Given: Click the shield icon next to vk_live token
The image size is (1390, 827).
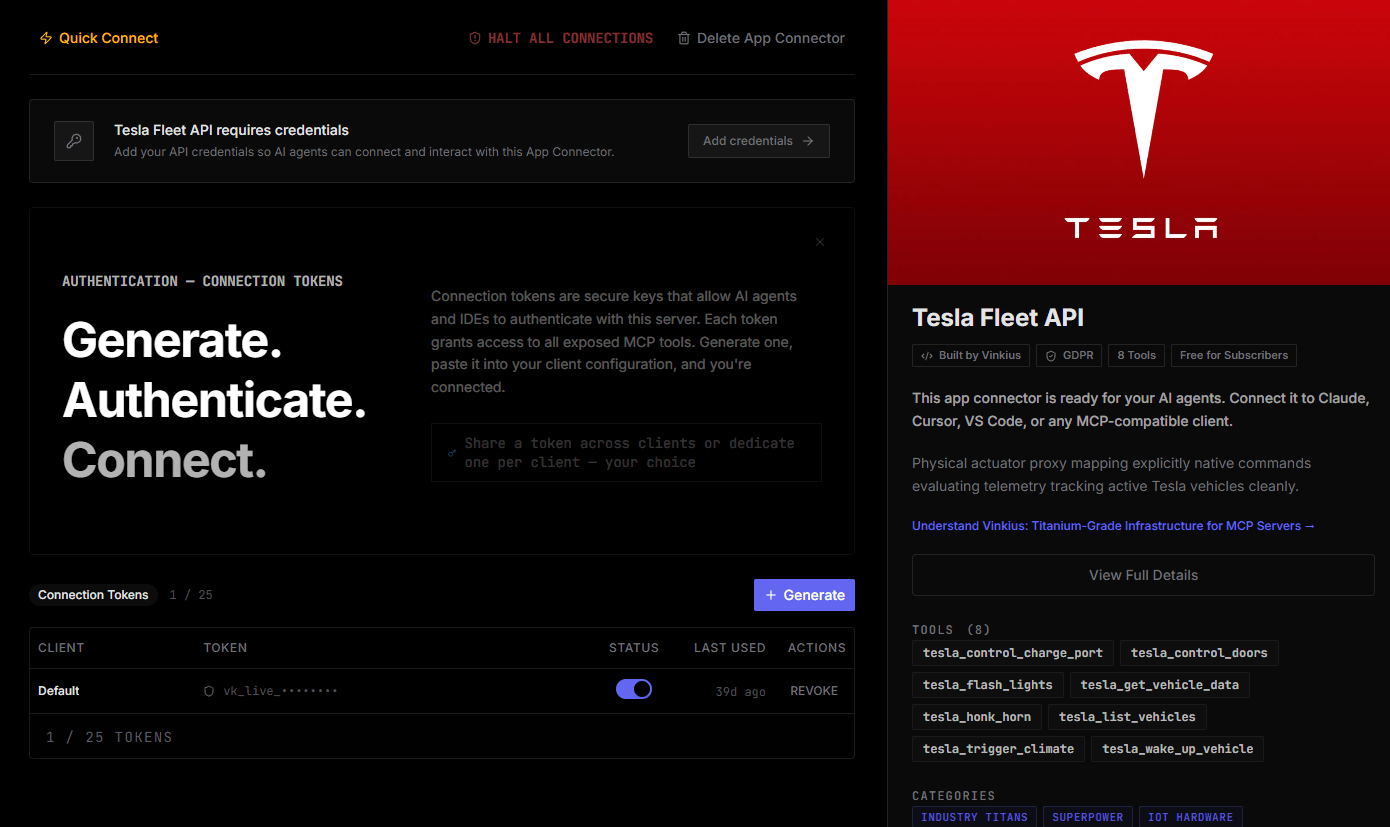Looking at the screenshot, I should pyautogui.click(x=209, y=691).
